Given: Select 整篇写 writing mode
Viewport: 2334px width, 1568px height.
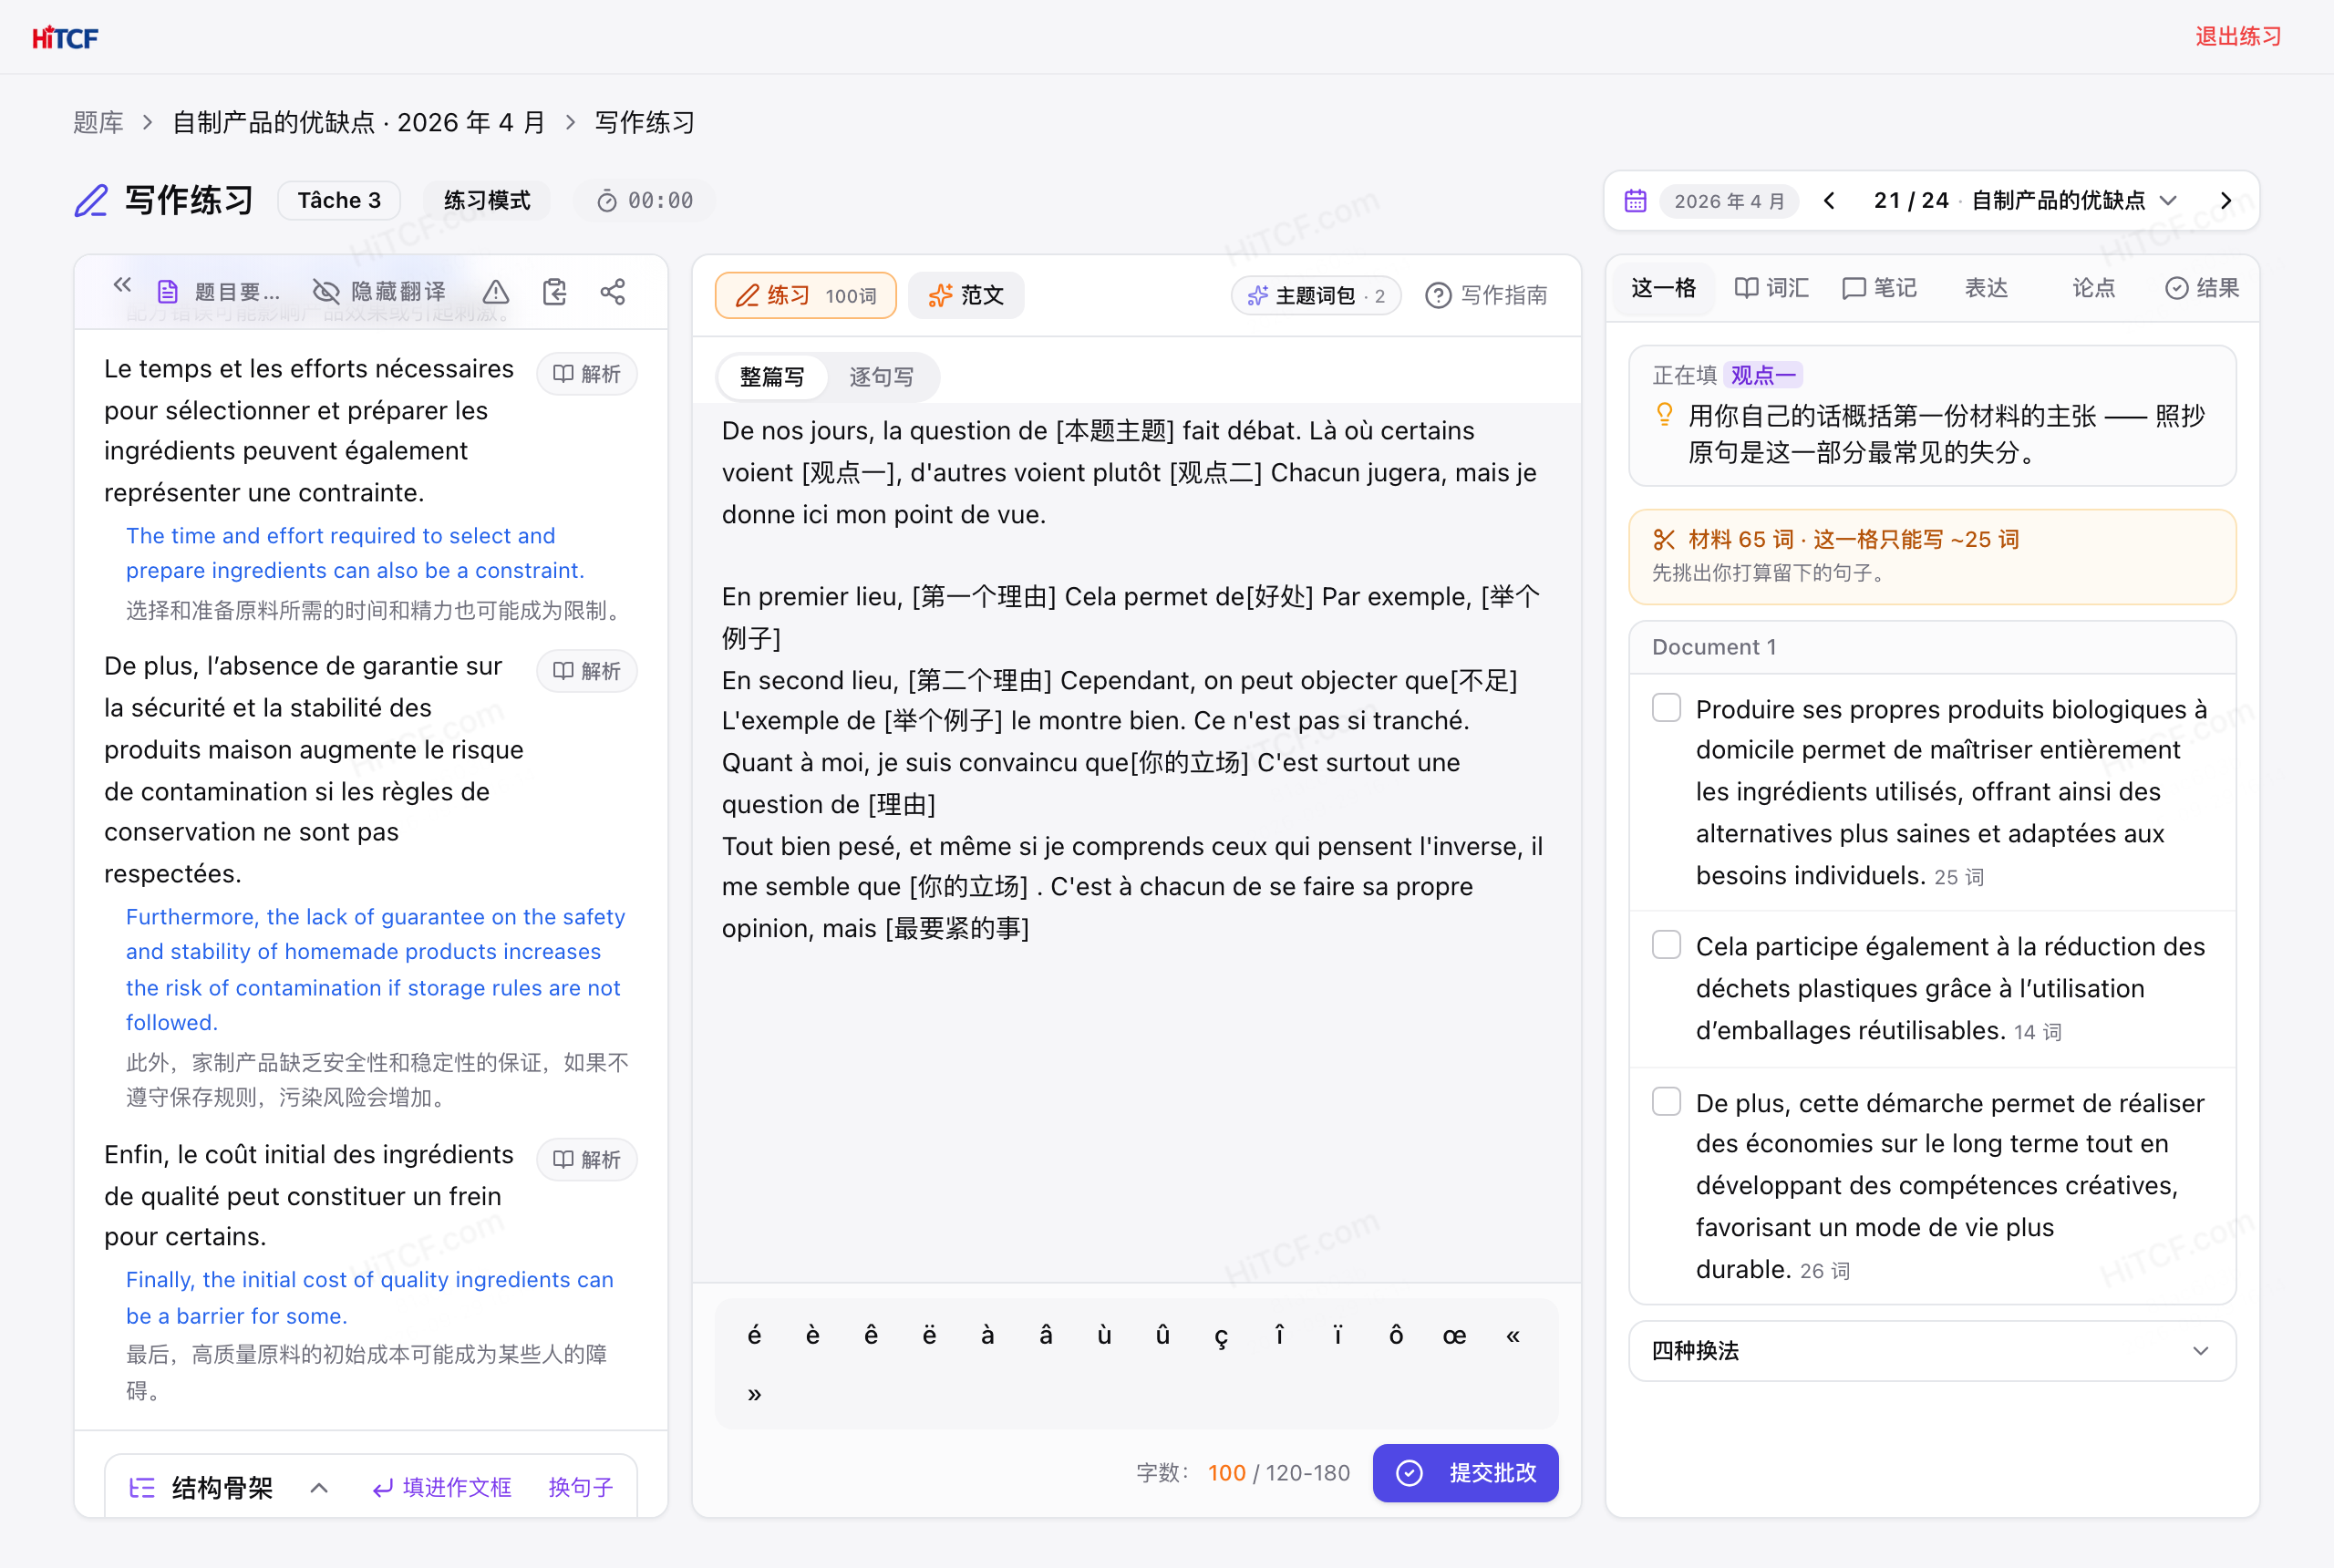Looking at the screenshot, I should coord(772,377).
